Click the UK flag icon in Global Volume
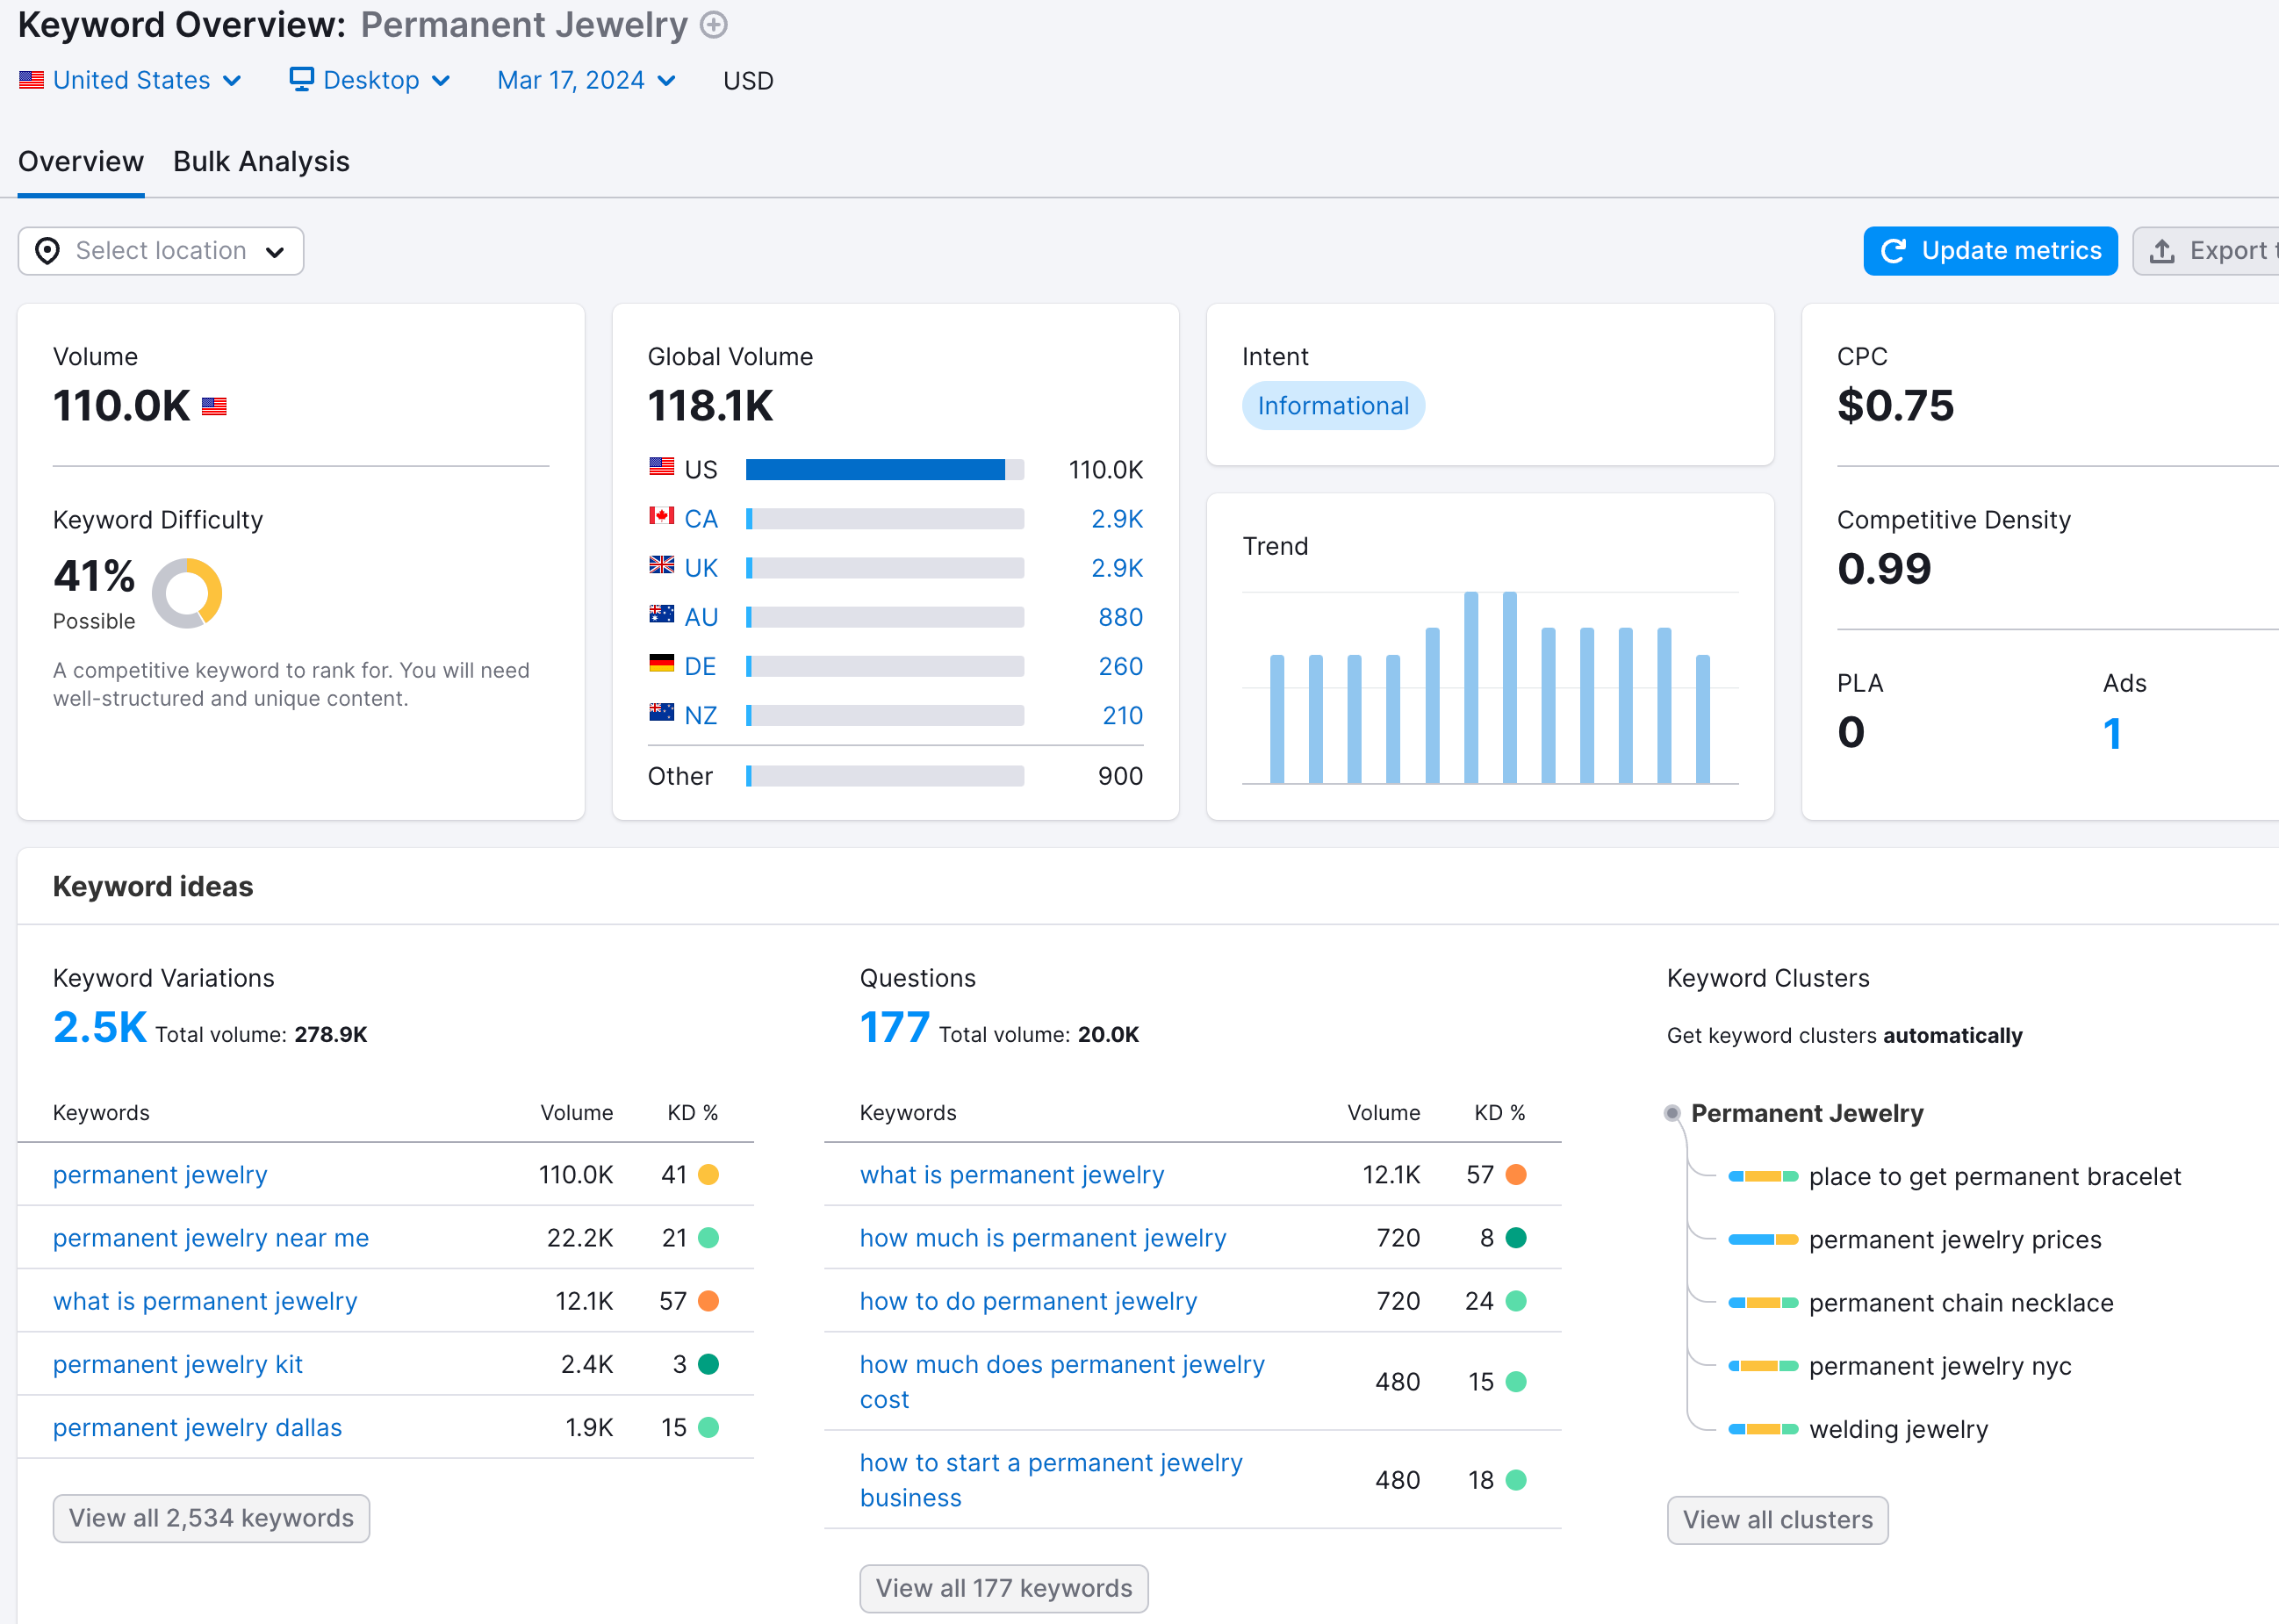Screen dimensions: 2279x1624 [x=662, y=565]
